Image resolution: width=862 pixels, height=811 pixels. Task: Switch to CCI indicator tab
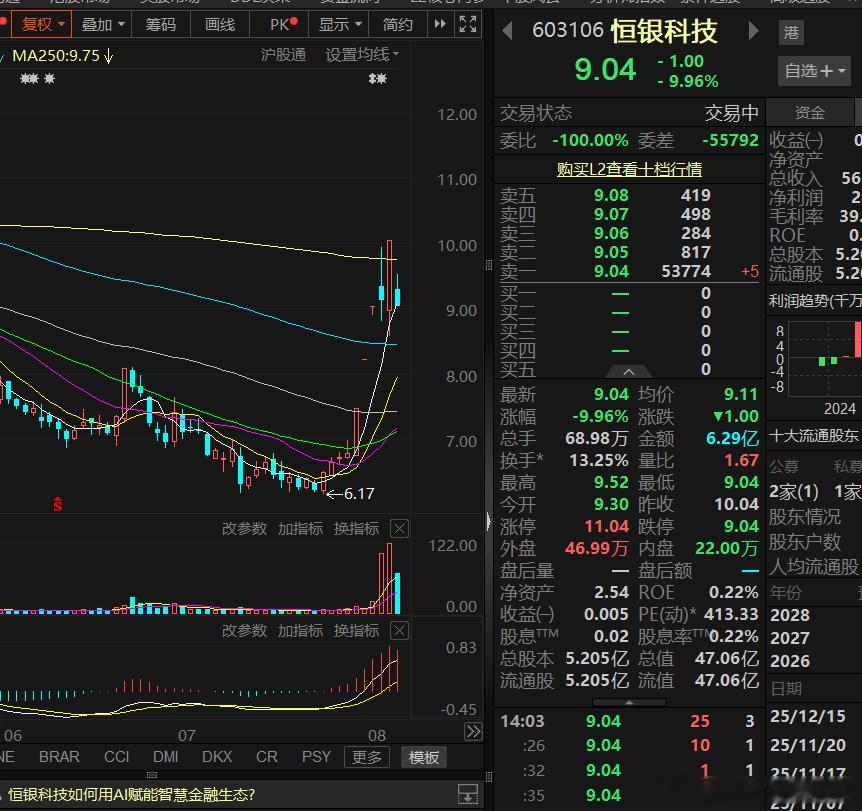click(117, 757)
